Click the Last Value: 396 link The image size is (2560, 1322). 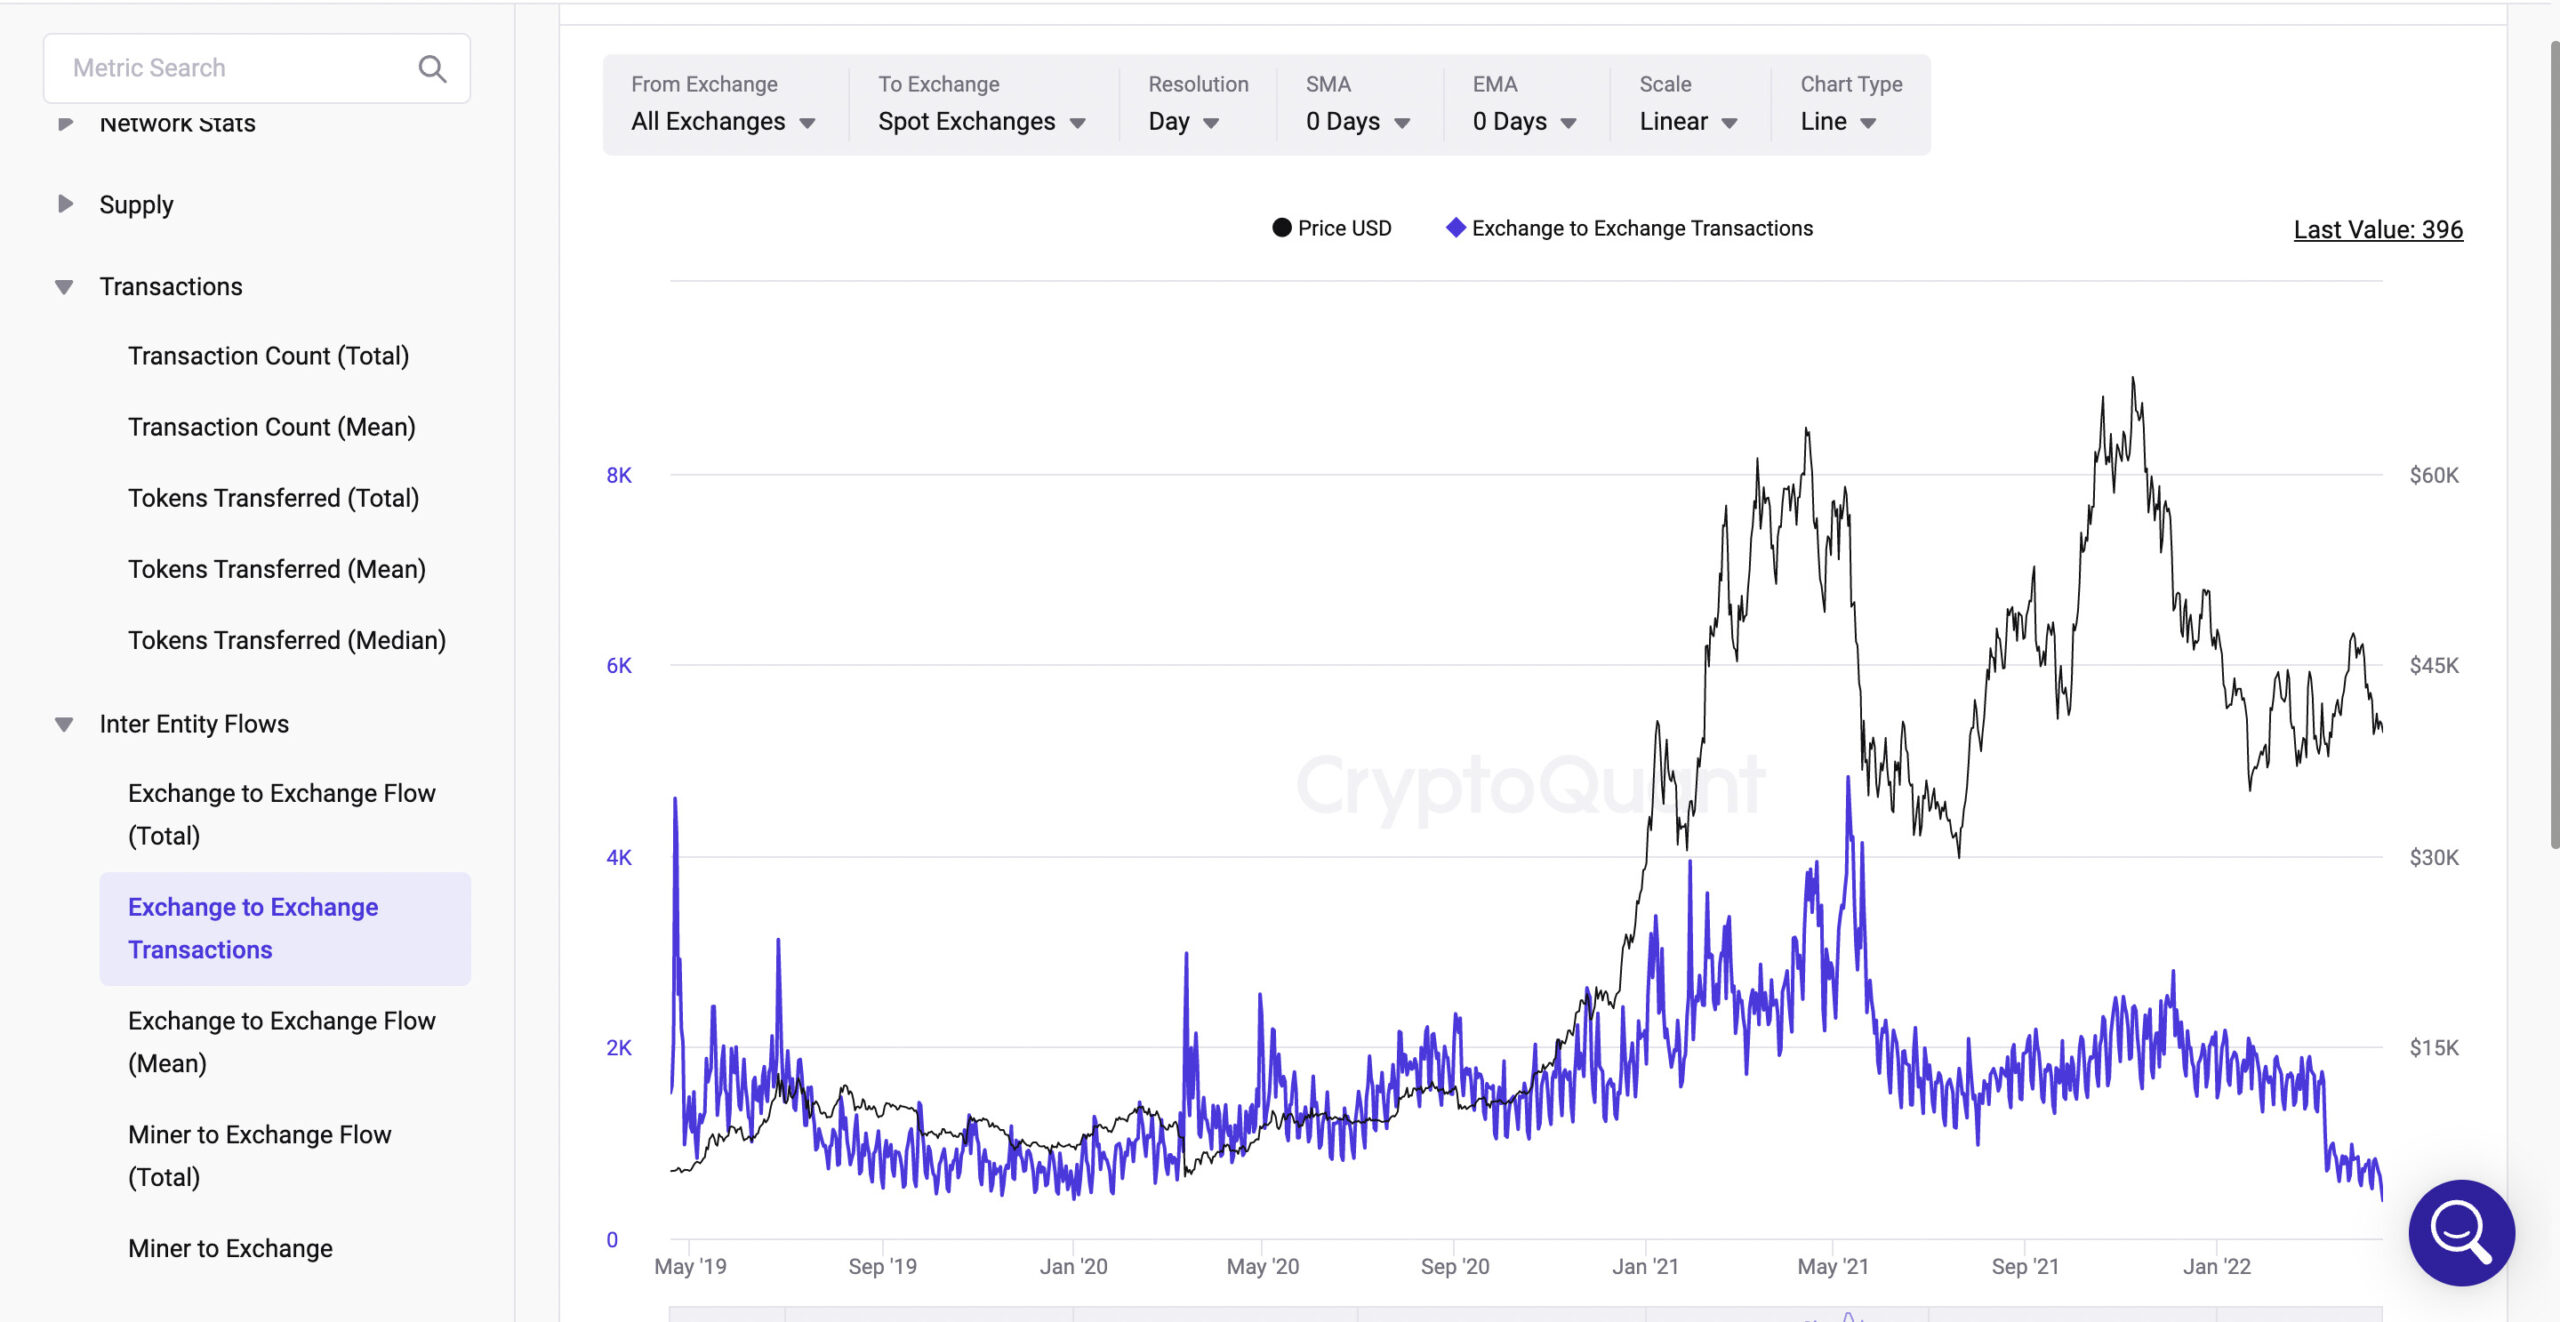(x=2378, y=230)
